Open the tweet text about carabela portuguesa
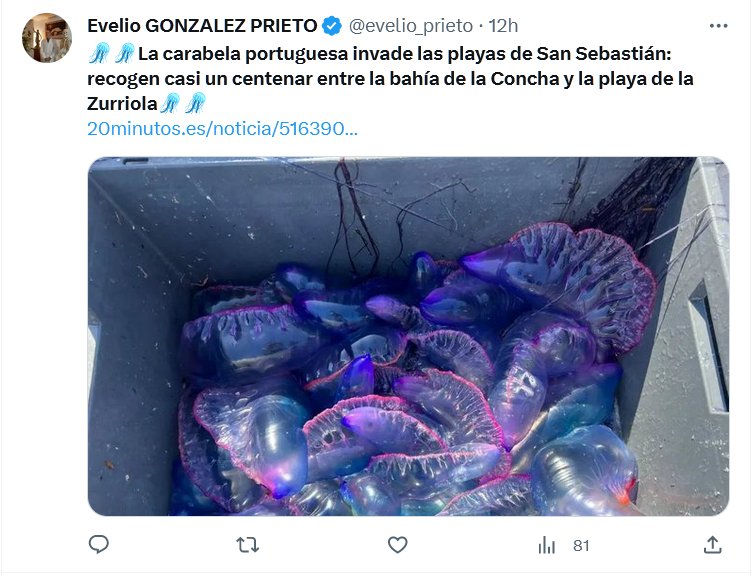Viewport: 756px width, 576px height. [391, 79]
